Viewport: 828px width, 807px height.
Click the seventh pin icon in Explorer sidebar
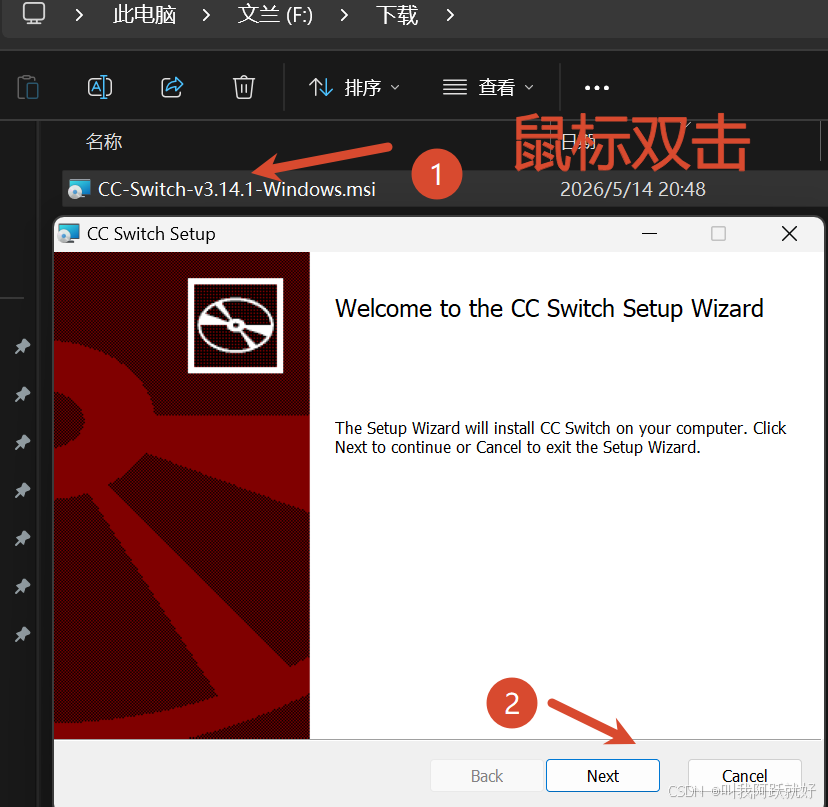click(22, 634)
